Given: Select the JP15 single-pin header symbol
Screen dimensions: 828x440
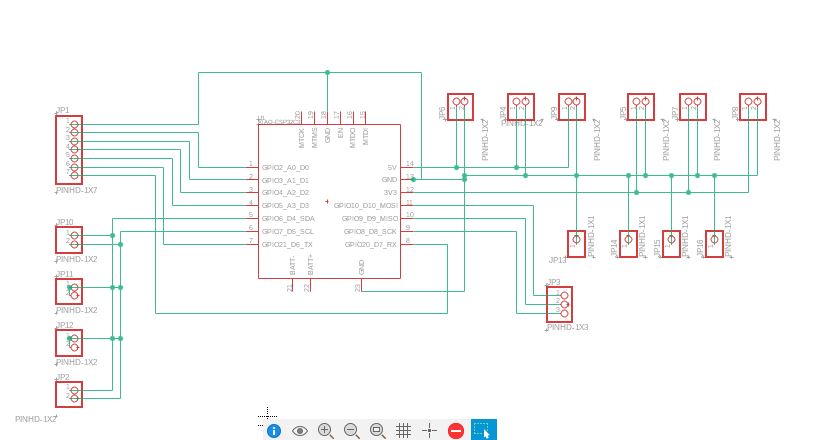Looking at the screenshot, I should pyautogui.click(x=671, y=244).
